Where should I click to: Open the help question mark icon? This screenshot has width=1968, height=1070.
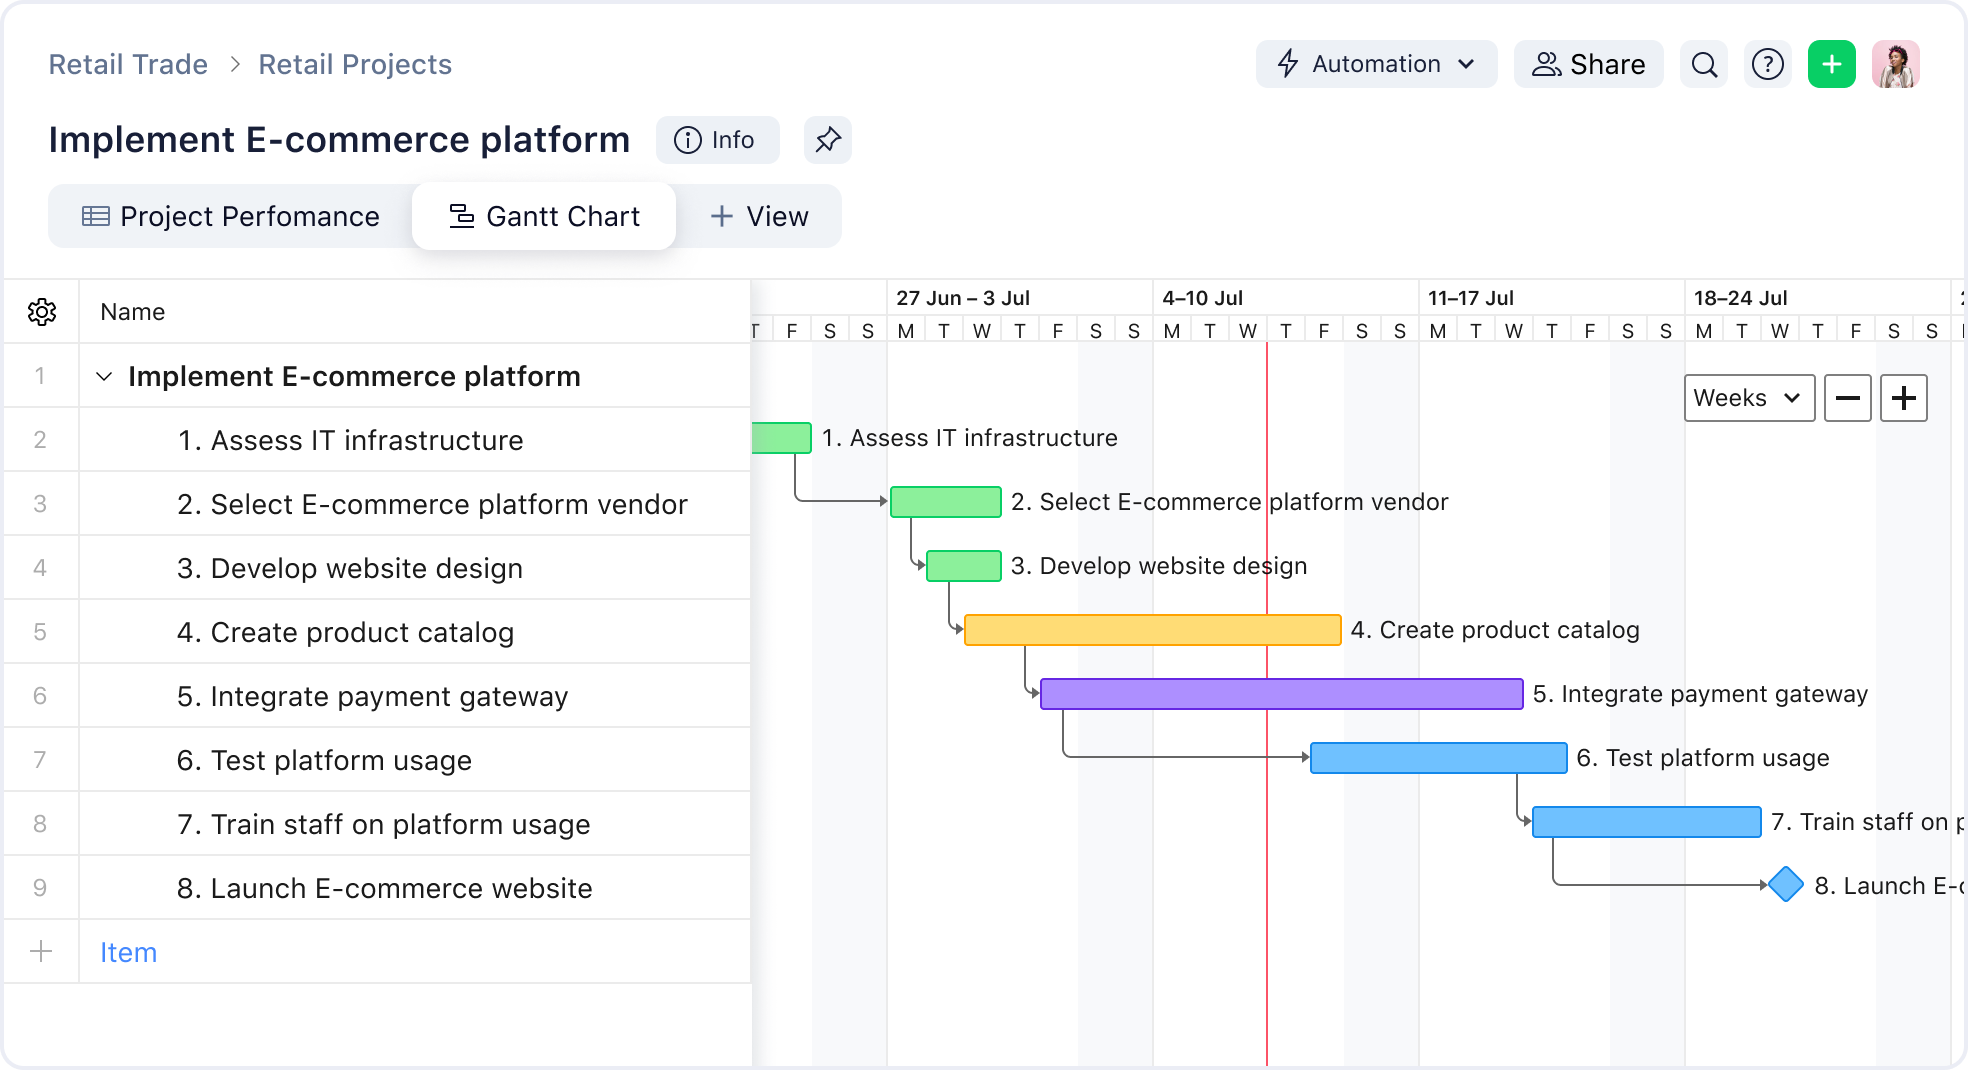click(x=1767, y=65)
